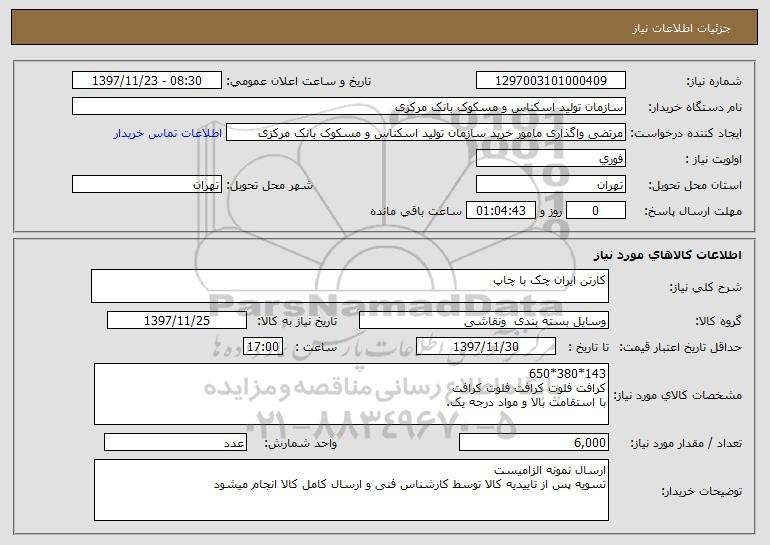This screenshot has width=770, height=545.
Task: Click the request creator field مرتضی واگذاری
Action: pyautogui.click(x=426, y=133)
